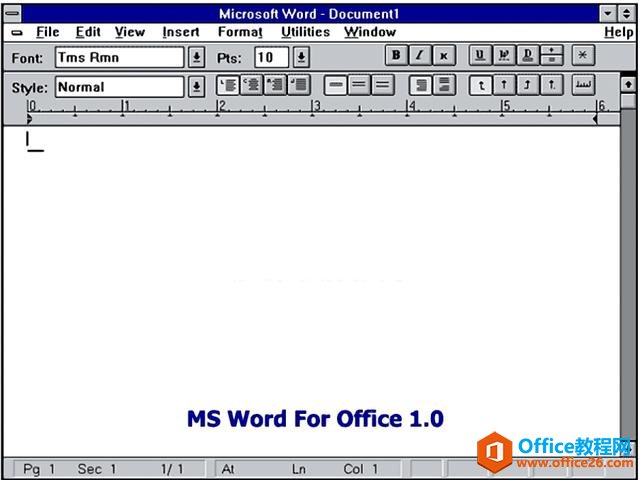Image resolution: width=640 pixels, height=480 pixels.
Task: Click the 'Sec 1' status entry
Action: tap(97, 469)
